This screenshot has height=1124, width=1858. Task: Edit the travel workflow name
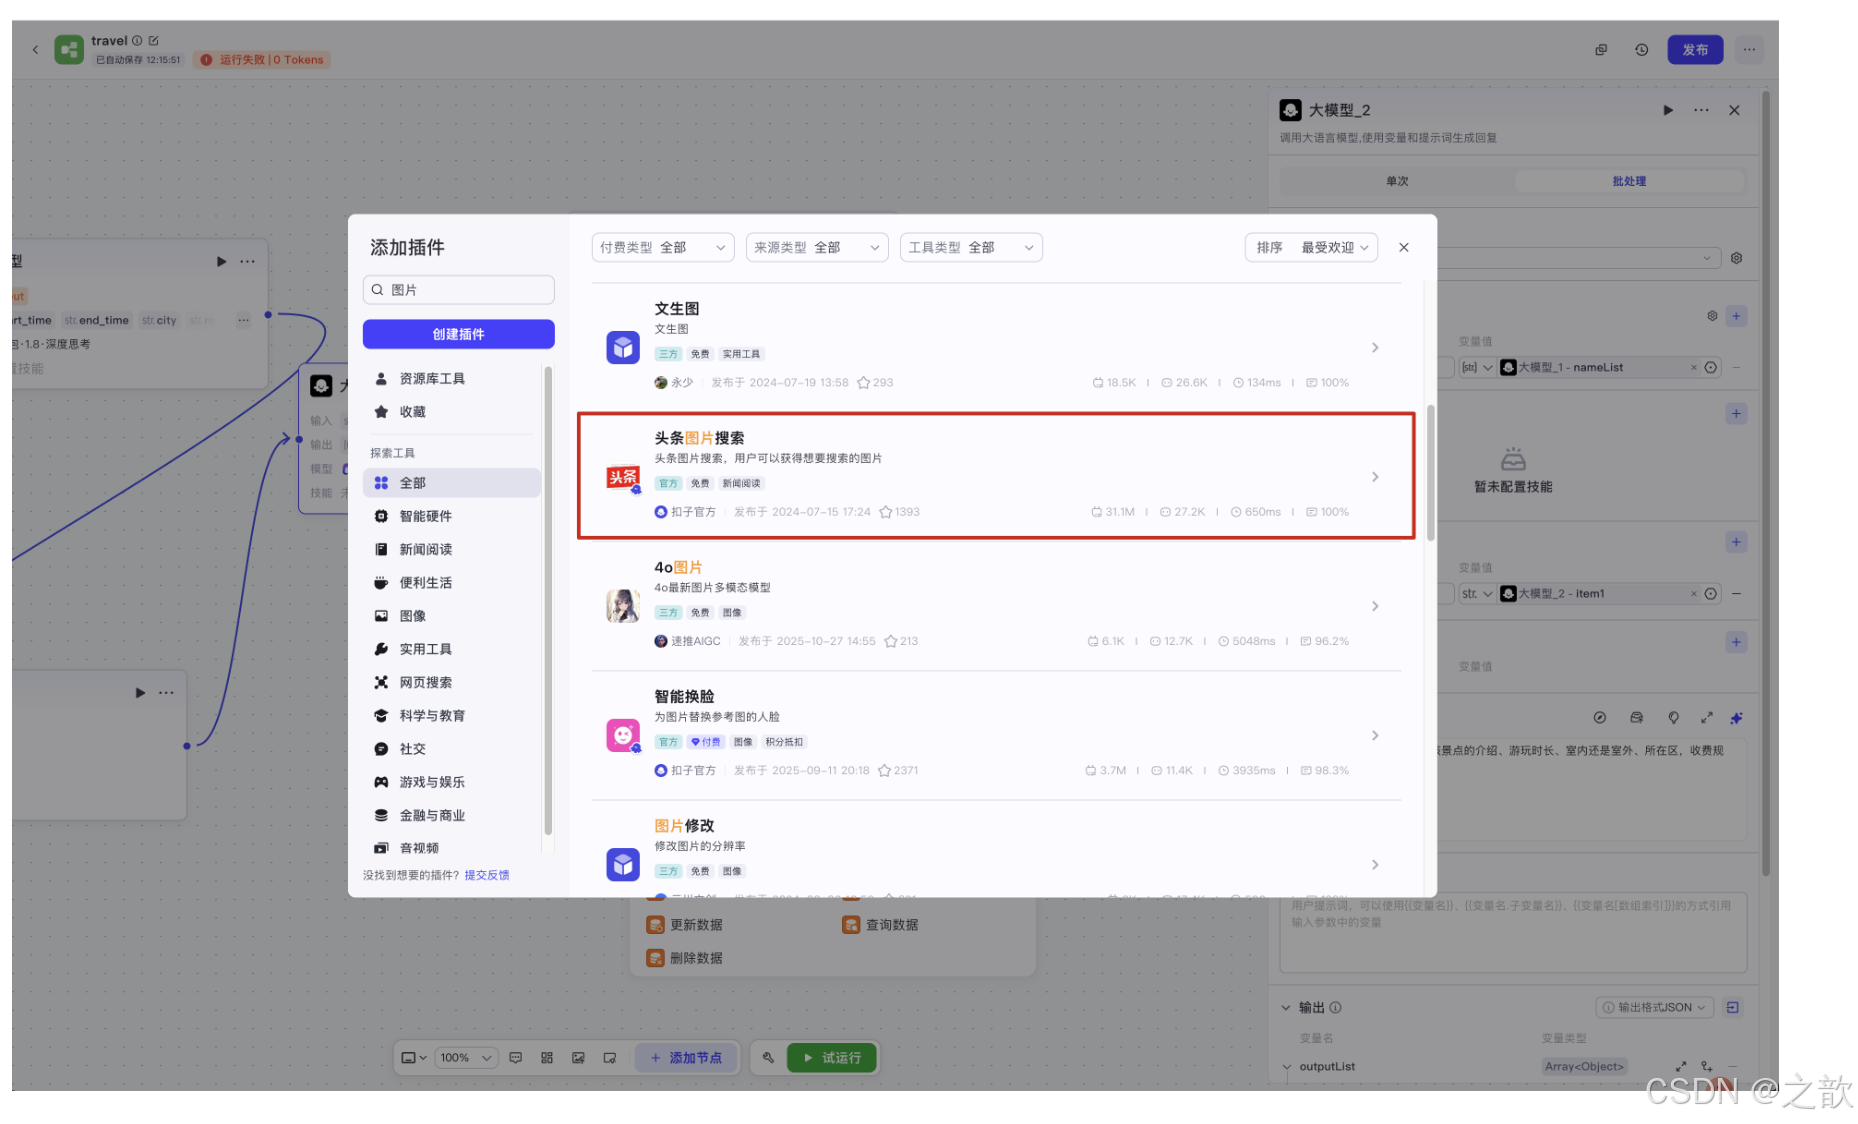tap(153, 41)
